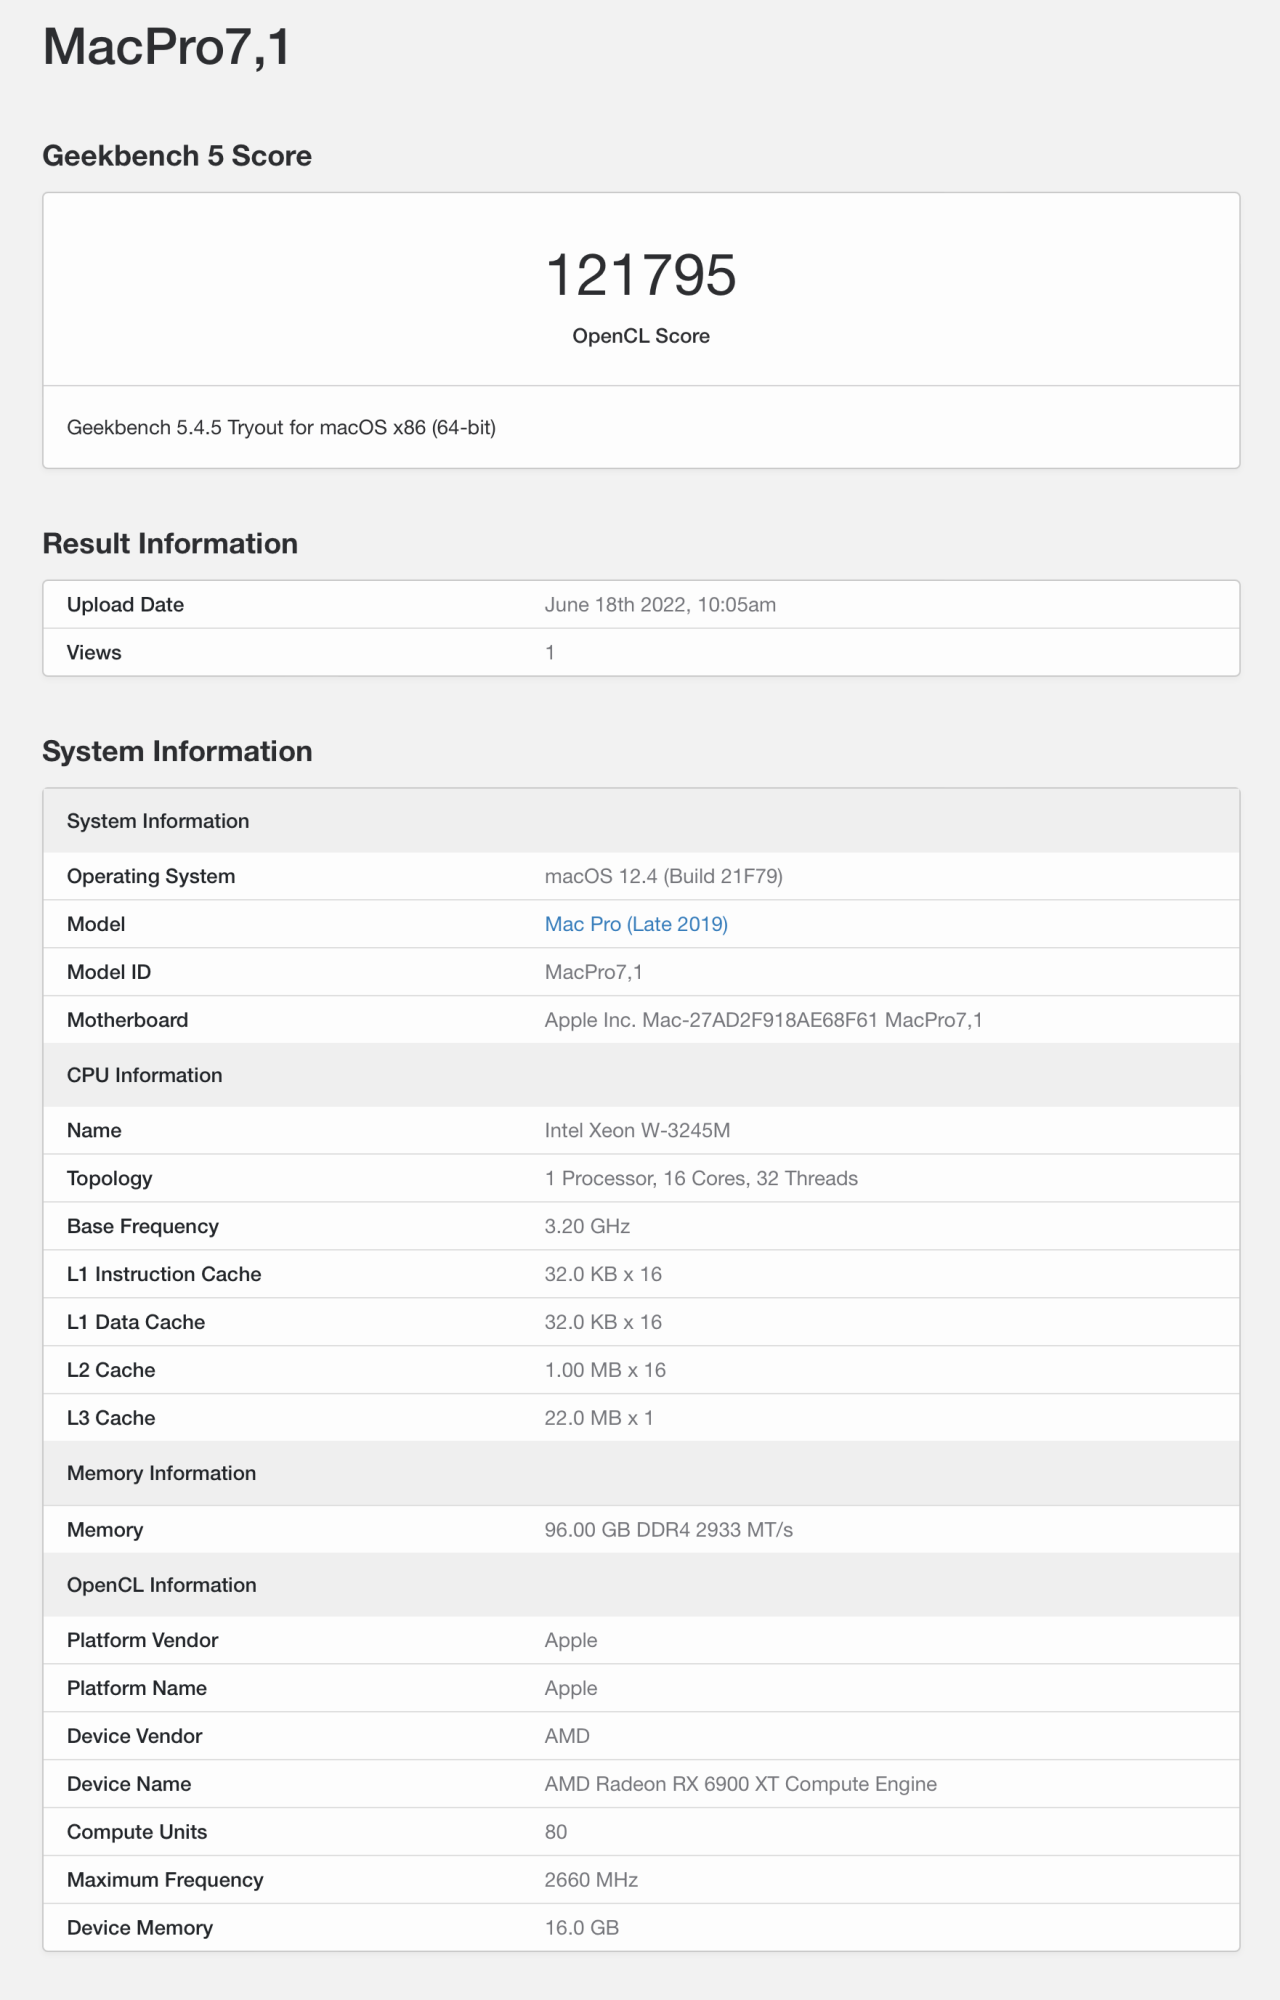This screenshot has height=2000, width=1280.
Task: Click the OpenCL Score label
Action: tap(641, 336)
